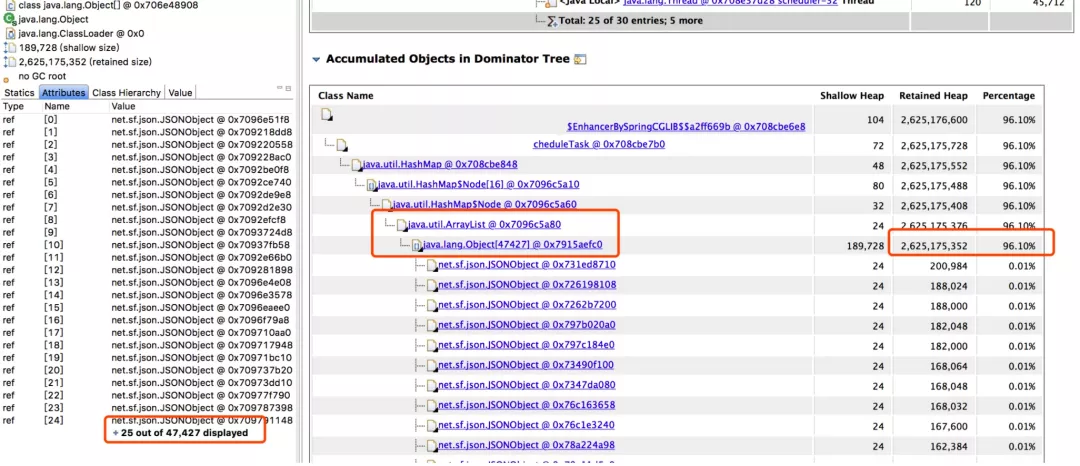Open the java.util.HashMap$Node @ 0x7096c5a60 link
1080x466 pixels.
pyautogui.click(x=484, y=204)
